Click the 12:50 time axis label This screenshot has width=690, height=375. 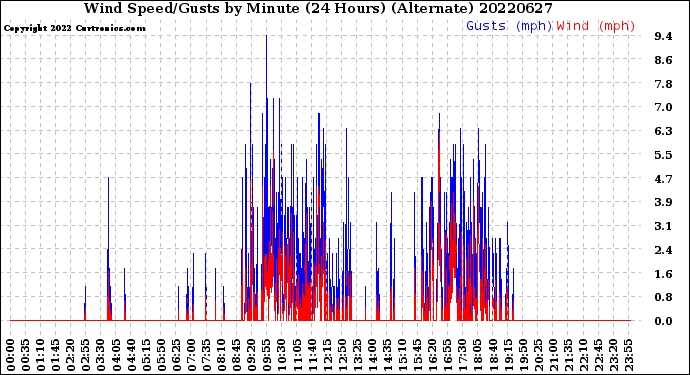342,355
